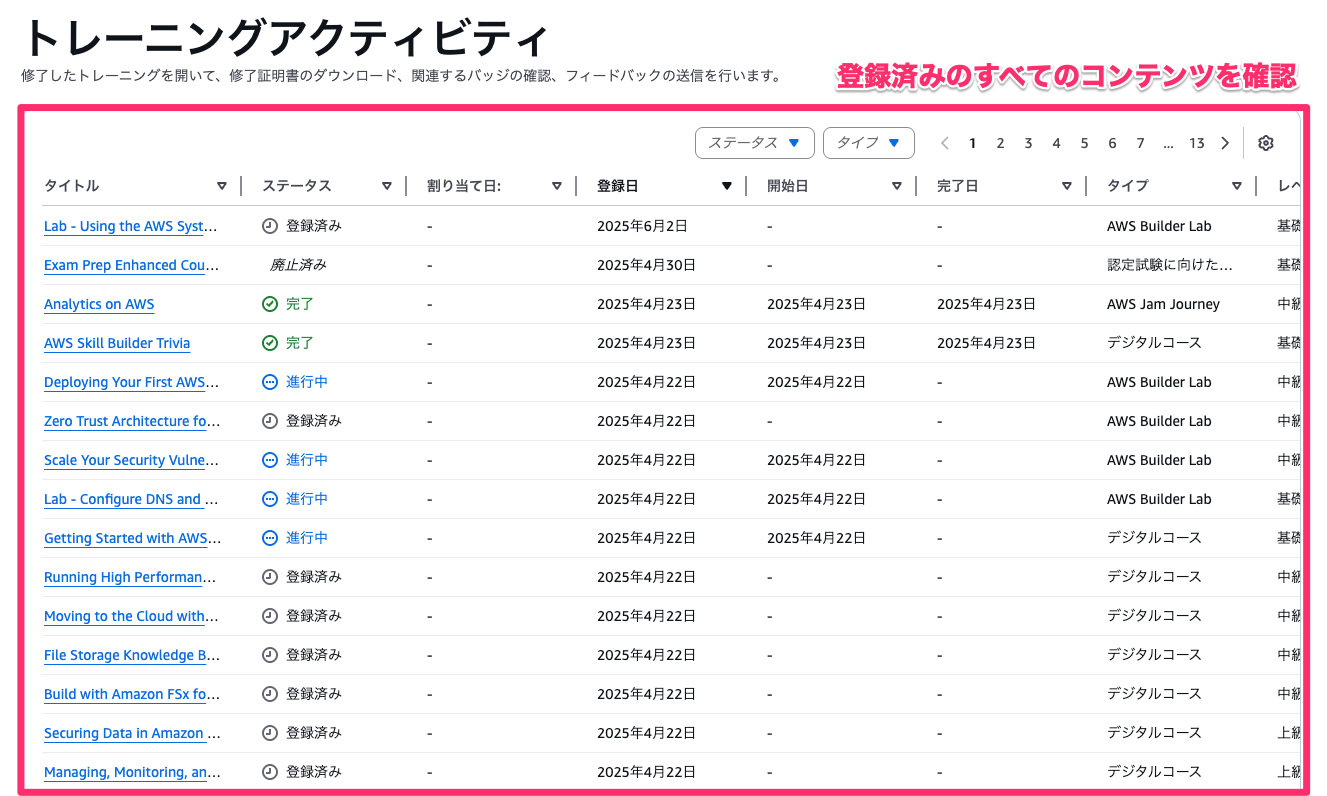This screenshot has width=1327, height=796.
Task: Sort by 登録日 column triangle
Action: coord(727,186)
